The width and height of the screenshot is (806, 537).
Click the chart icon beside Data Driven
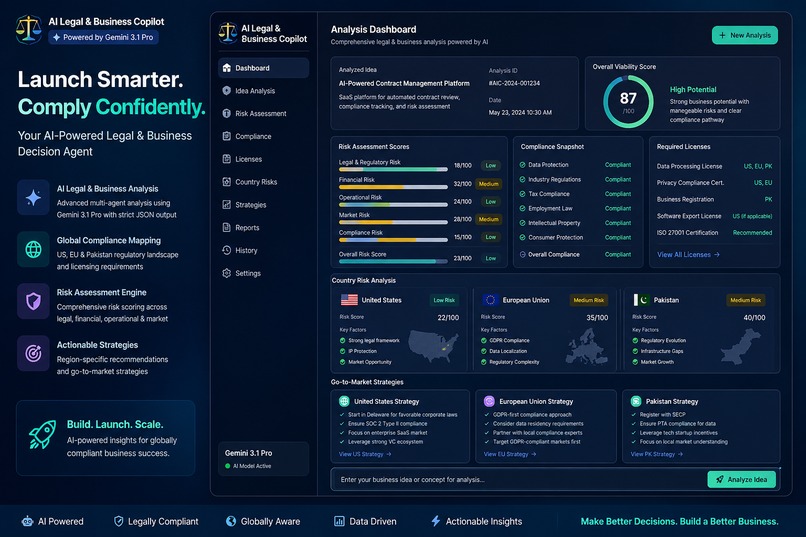[x=339, y=521]
